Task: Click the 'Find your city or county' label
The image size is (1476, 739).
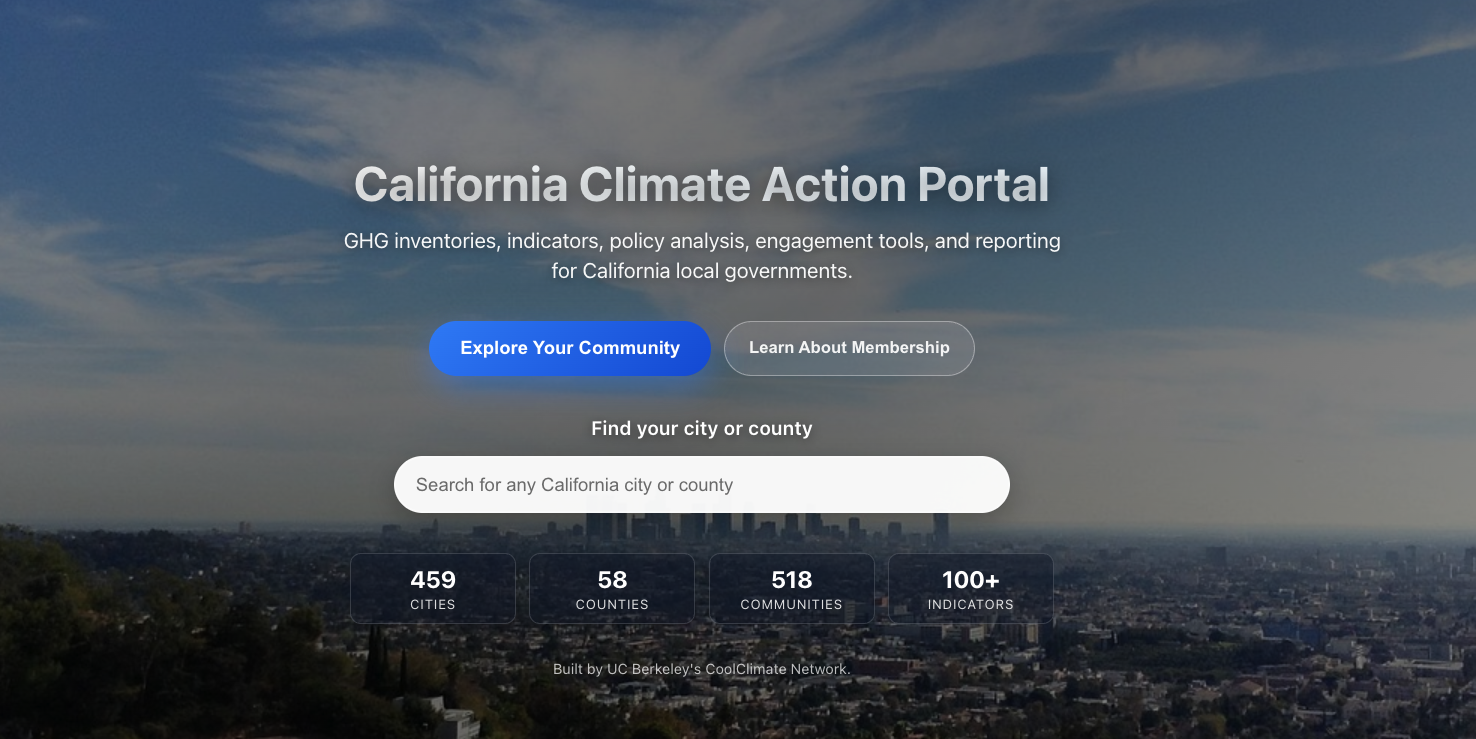Action: [x=702, y=429]
